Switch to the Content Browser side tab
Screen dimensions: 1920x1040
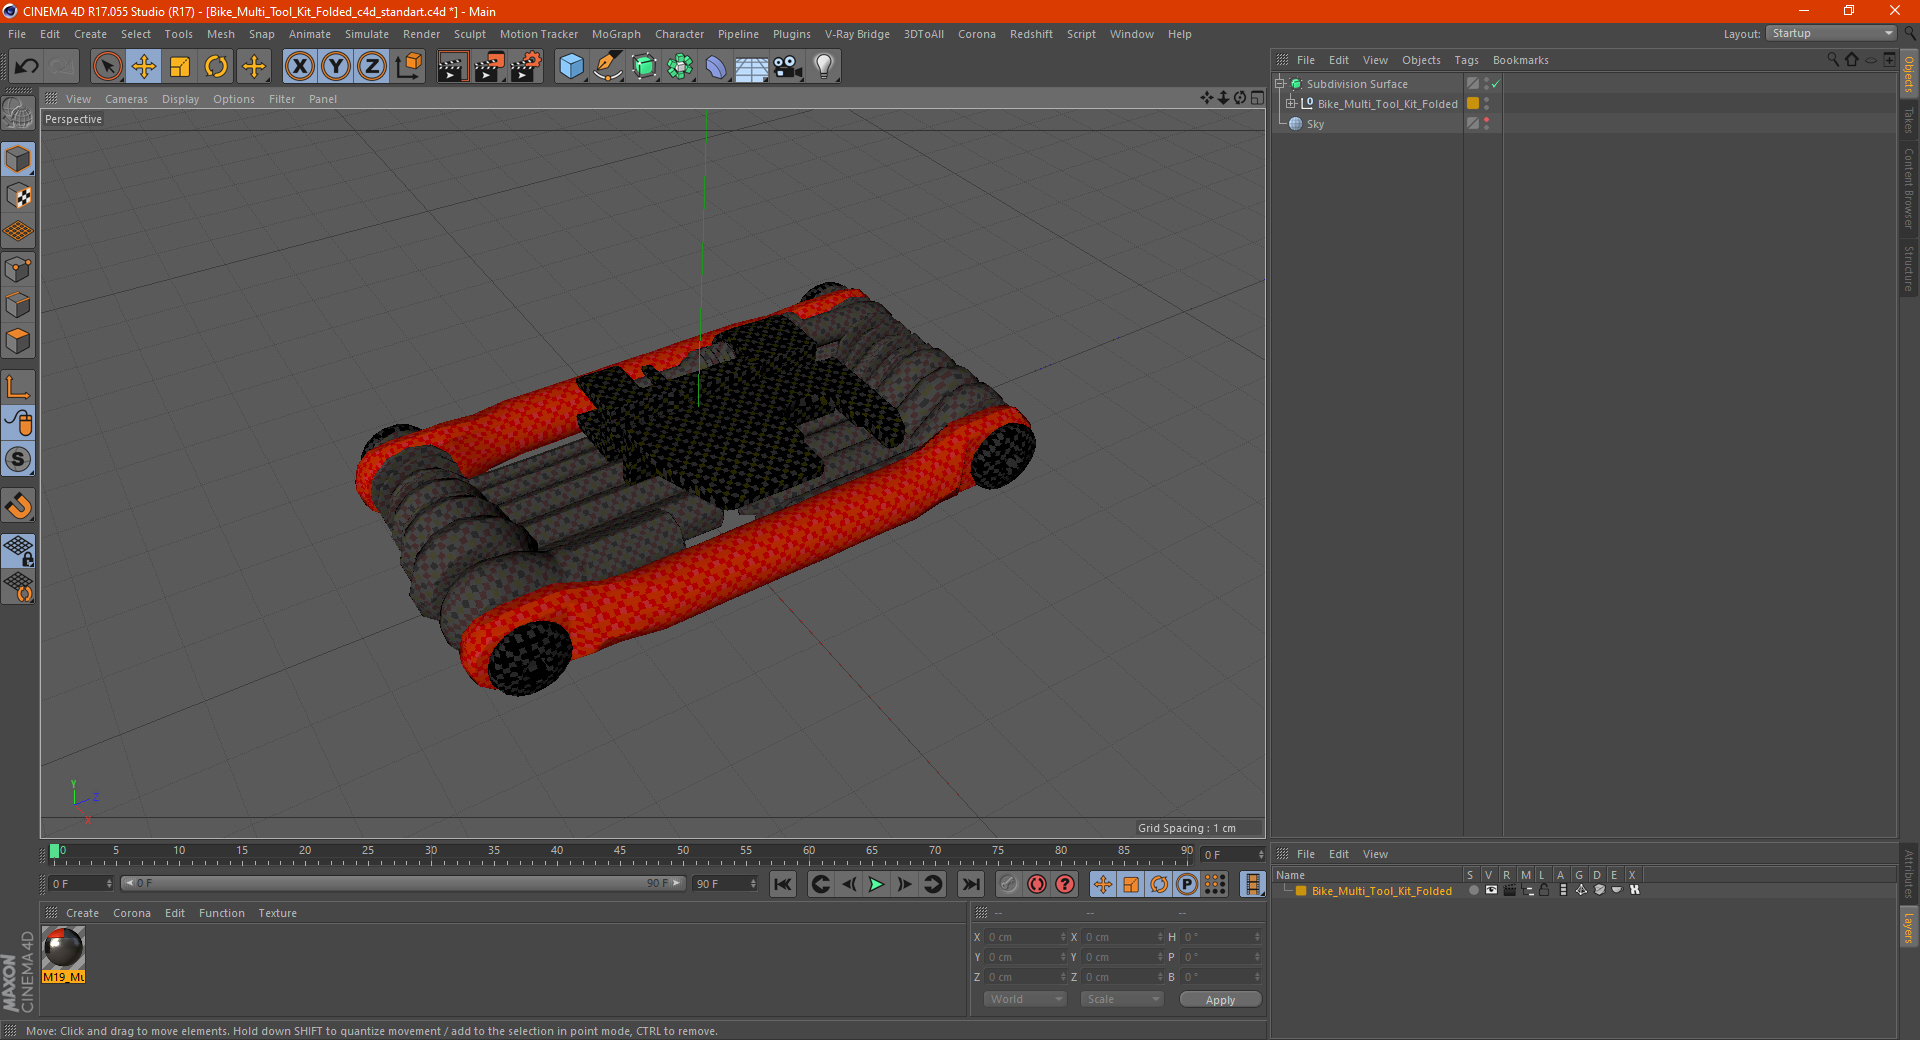pyautogui.click(x=1909, y=189)
